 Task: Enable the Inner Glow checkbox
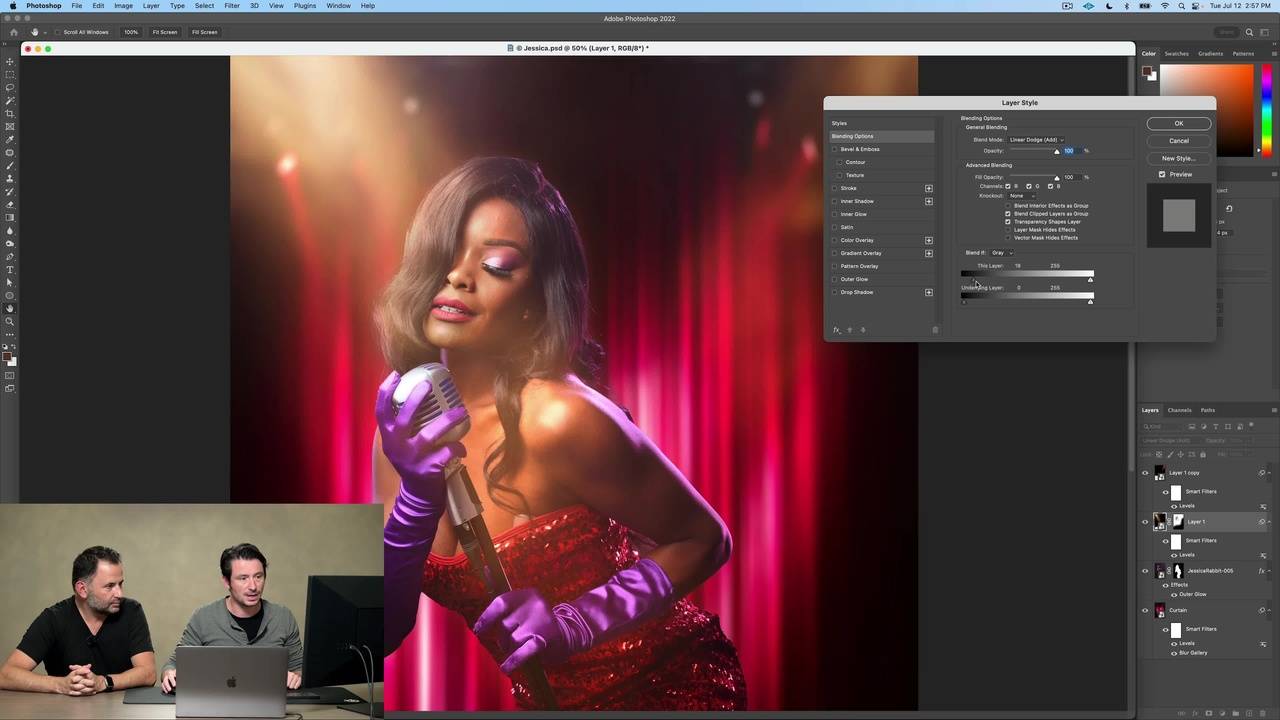pos(836,214)
